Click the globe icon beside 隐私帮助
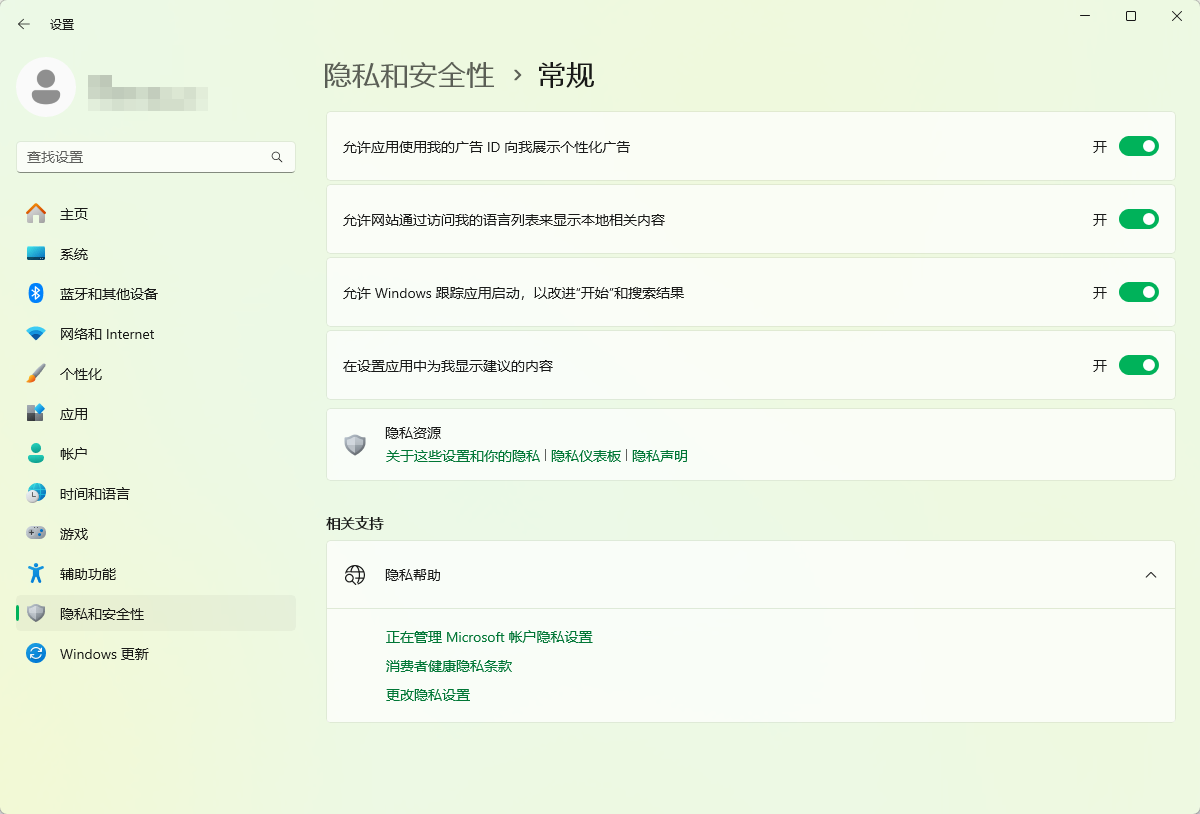The image size is (1200, 814). point(355,575)
